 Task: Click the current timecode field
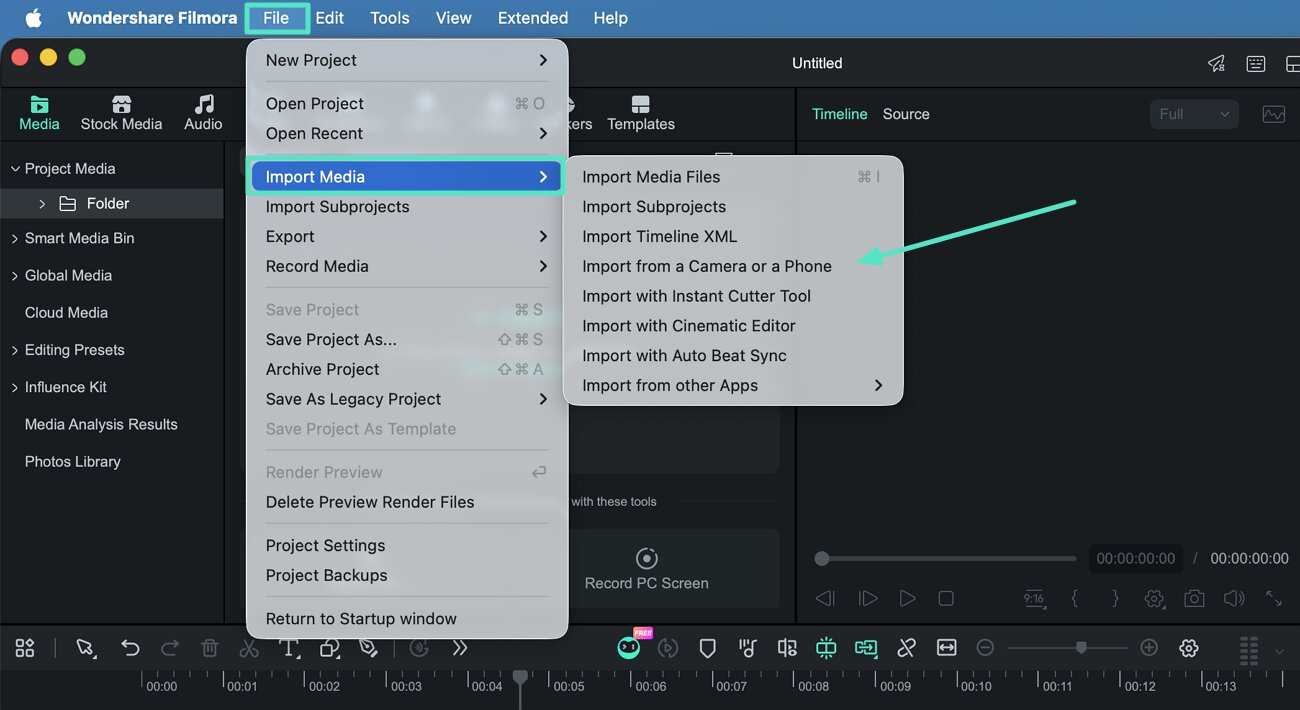click(x=1135, y=558)
